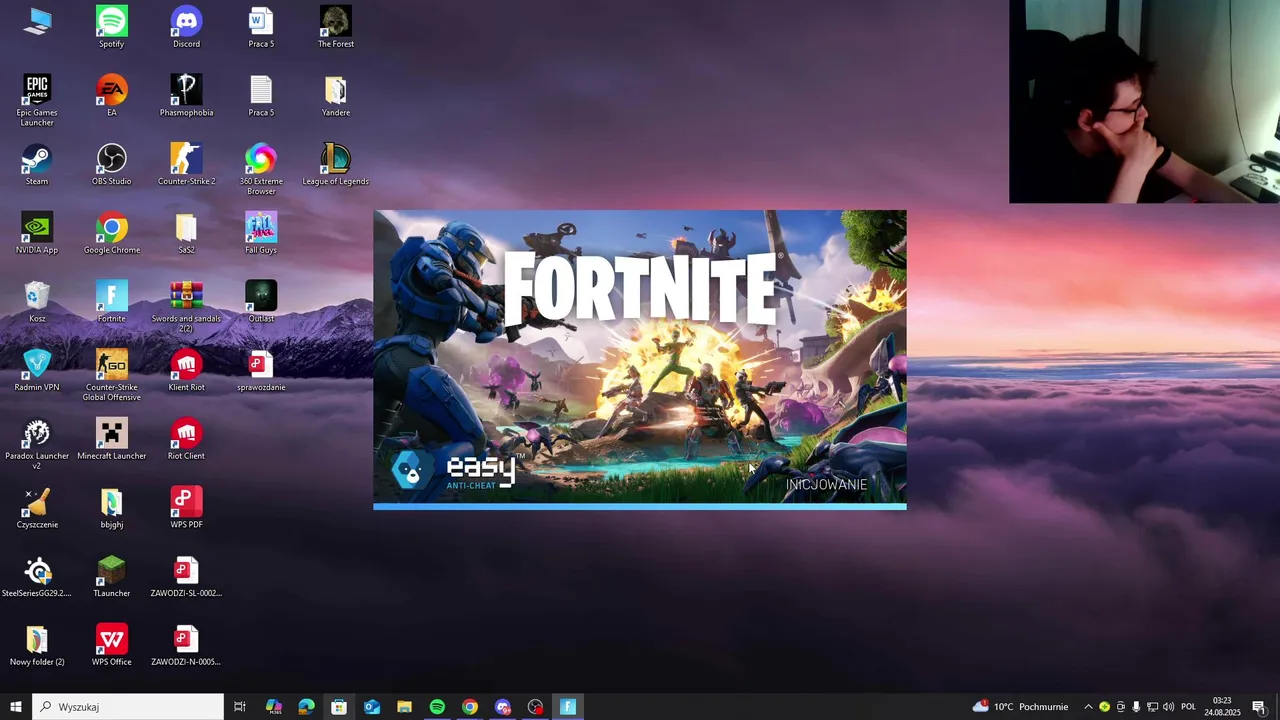Open the clock showing 03:23

tap(1222, 707)
